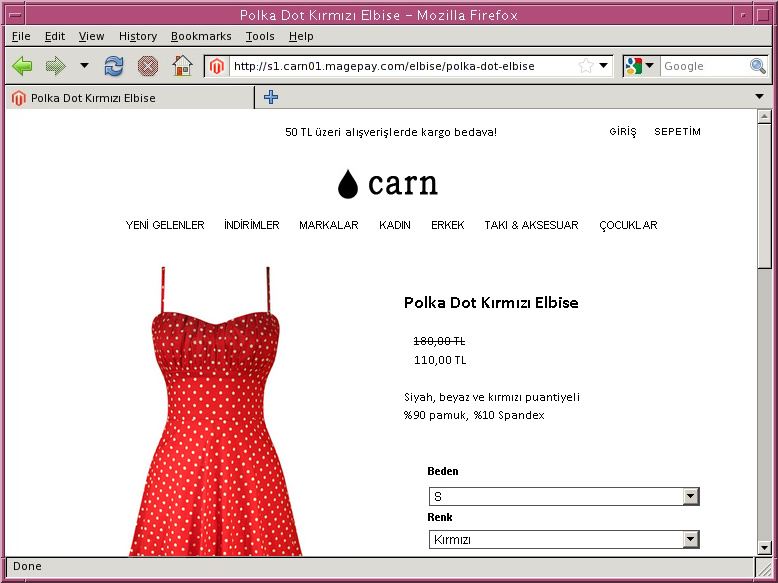The width and height of the screenshot is (778, 583).
Task: Click the forward navigation arrow
Action: (x=56, y=66)
